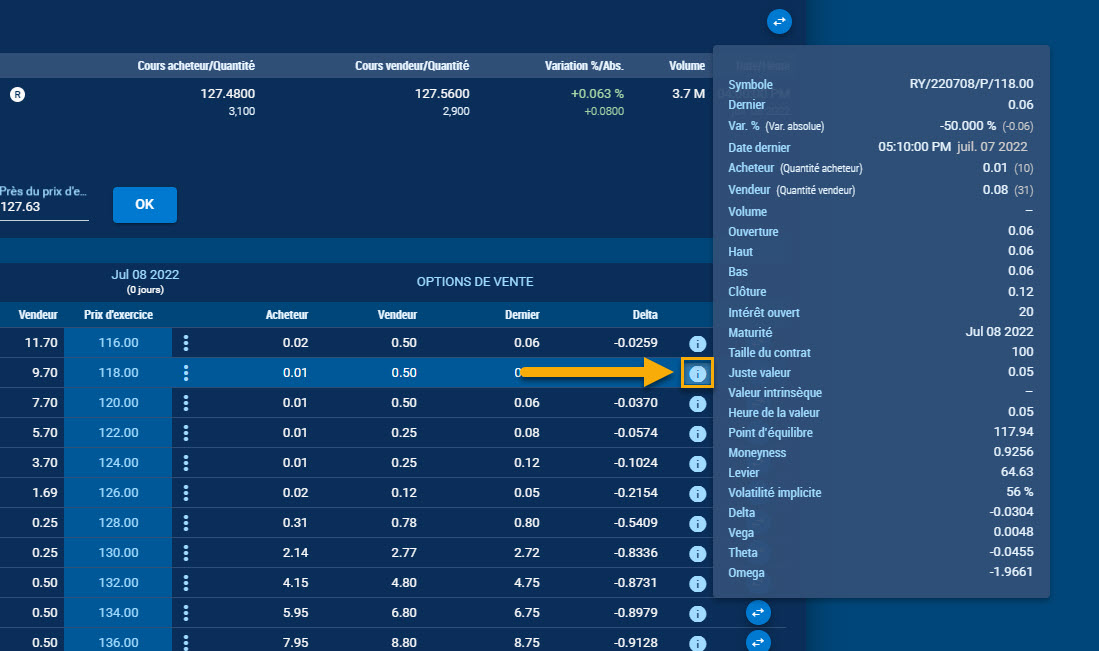Click the near-strike-price field showing 127.63

(44, 207)
